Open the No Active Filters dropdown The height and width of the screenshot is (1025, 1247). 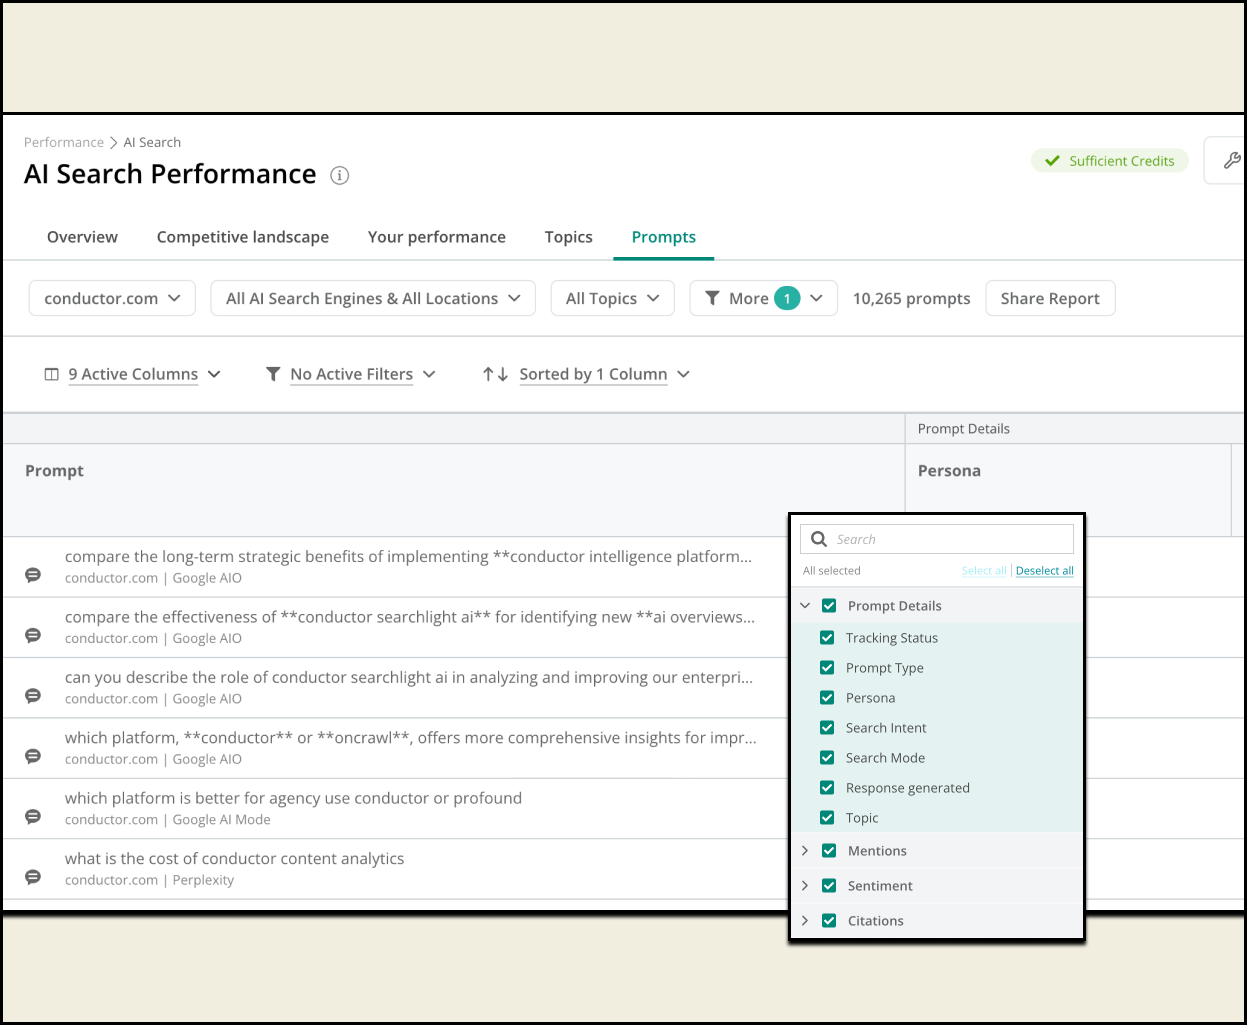tap(351, 374)
